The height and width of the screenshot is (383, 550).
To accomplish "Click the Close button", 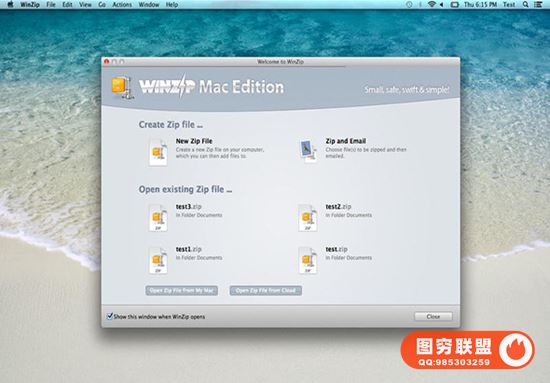I will pyautogui.click(x=433, y=316).
